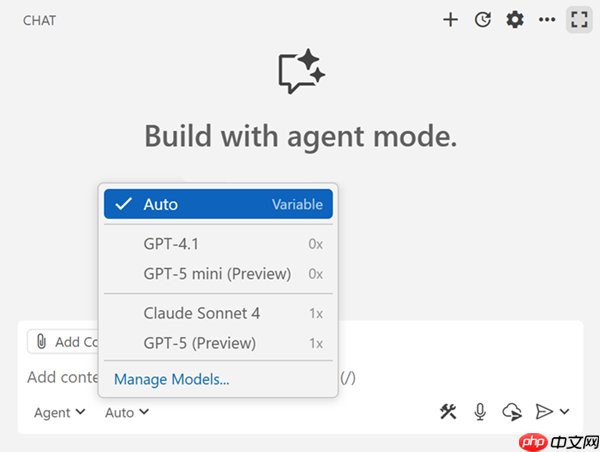
Task: Open chat settings gear icon
Action: (515, 20)
